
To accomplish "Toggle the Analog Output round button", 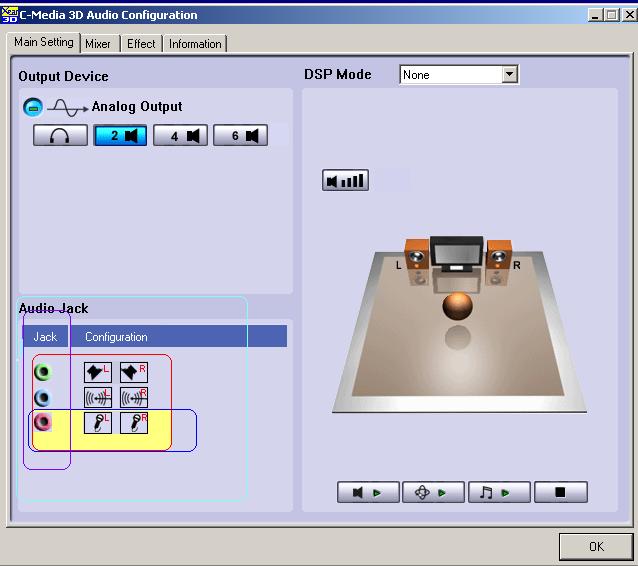I will [x=33, y=107].
